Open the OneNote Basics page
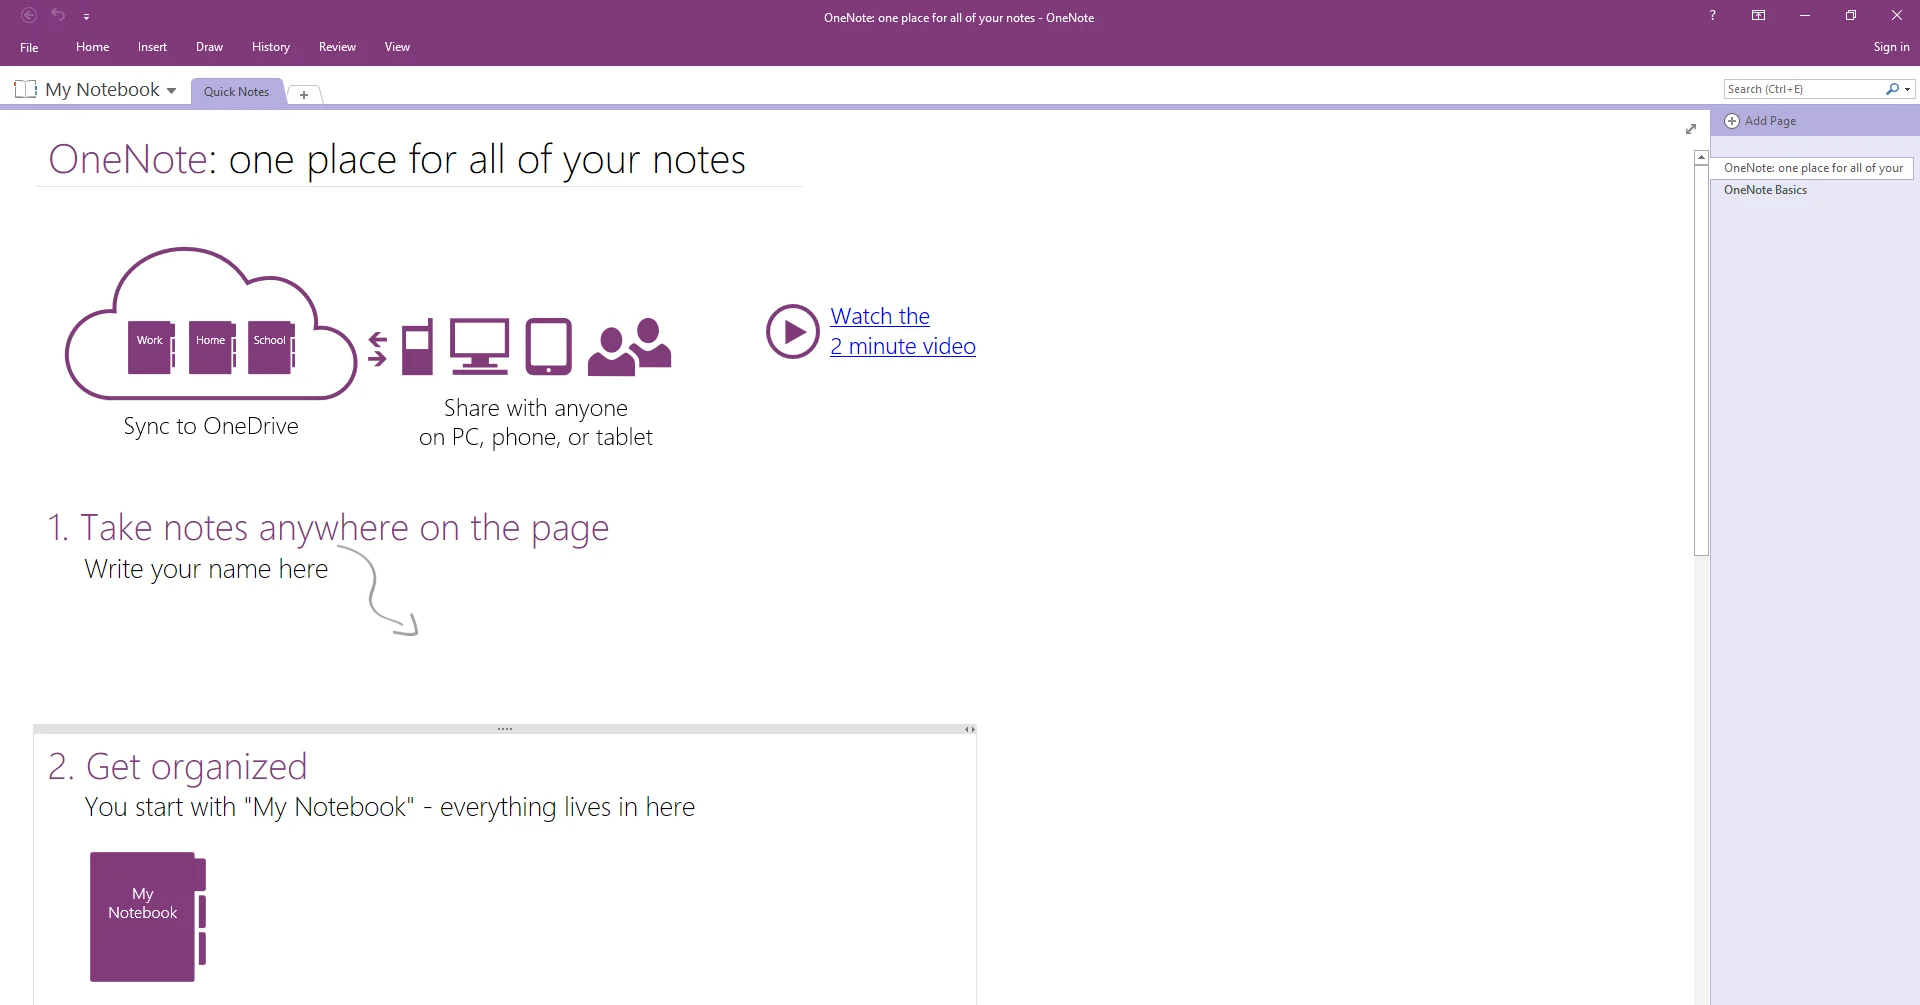 click(1765, 190)
